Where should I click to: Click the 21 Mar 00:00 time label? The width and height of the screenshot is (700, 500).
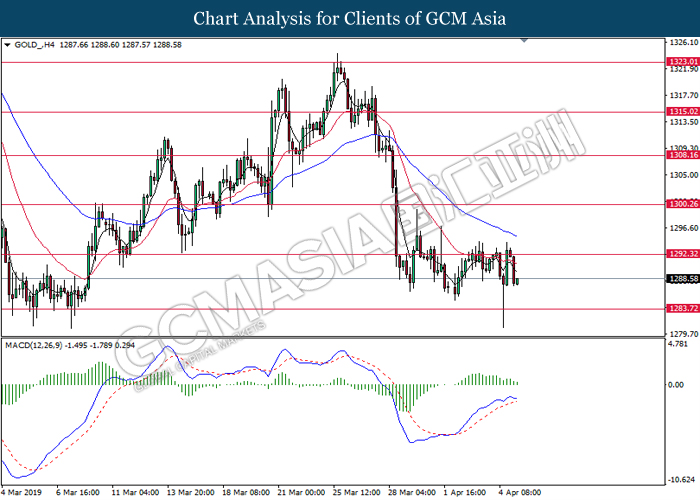pyautogui.click(x=301, y=492)
